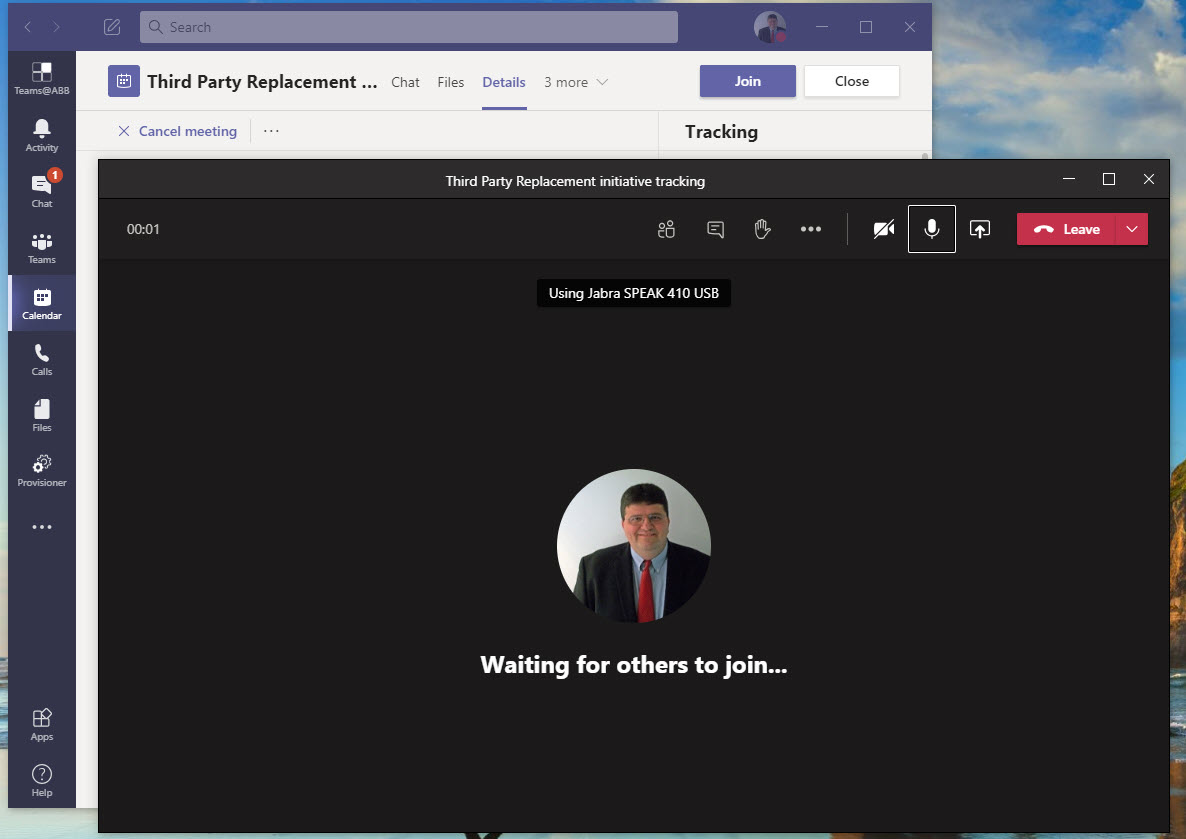
Task: Open the meeting conversation chat icon
Action: tap(715, 229)
